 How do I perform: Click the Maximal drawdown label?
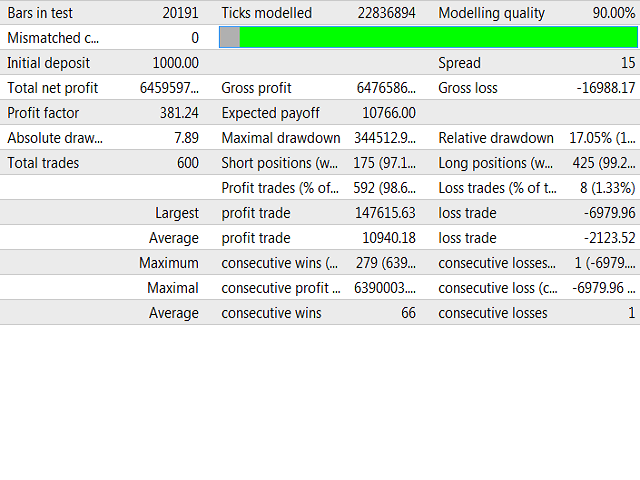click(x=281, y=138)
